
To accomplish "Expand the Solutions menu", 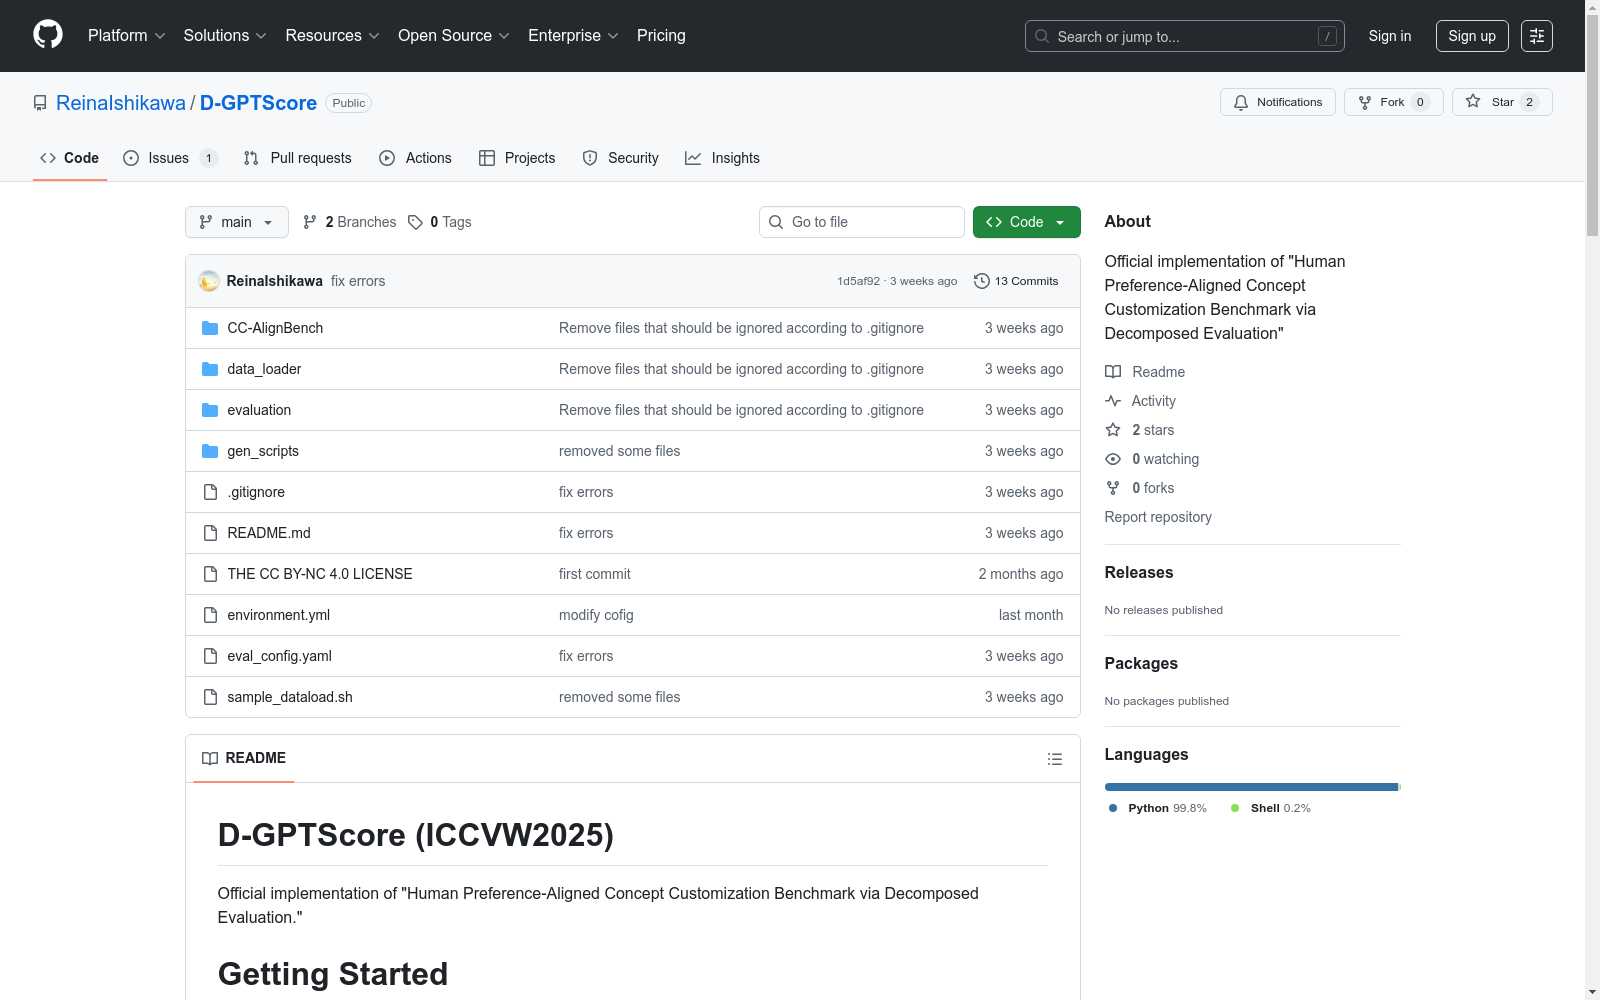I will 225,36.
